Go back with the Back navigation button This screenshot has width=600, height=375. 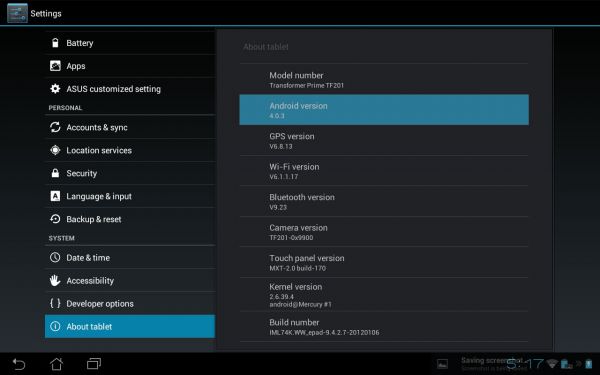point(18,364)
